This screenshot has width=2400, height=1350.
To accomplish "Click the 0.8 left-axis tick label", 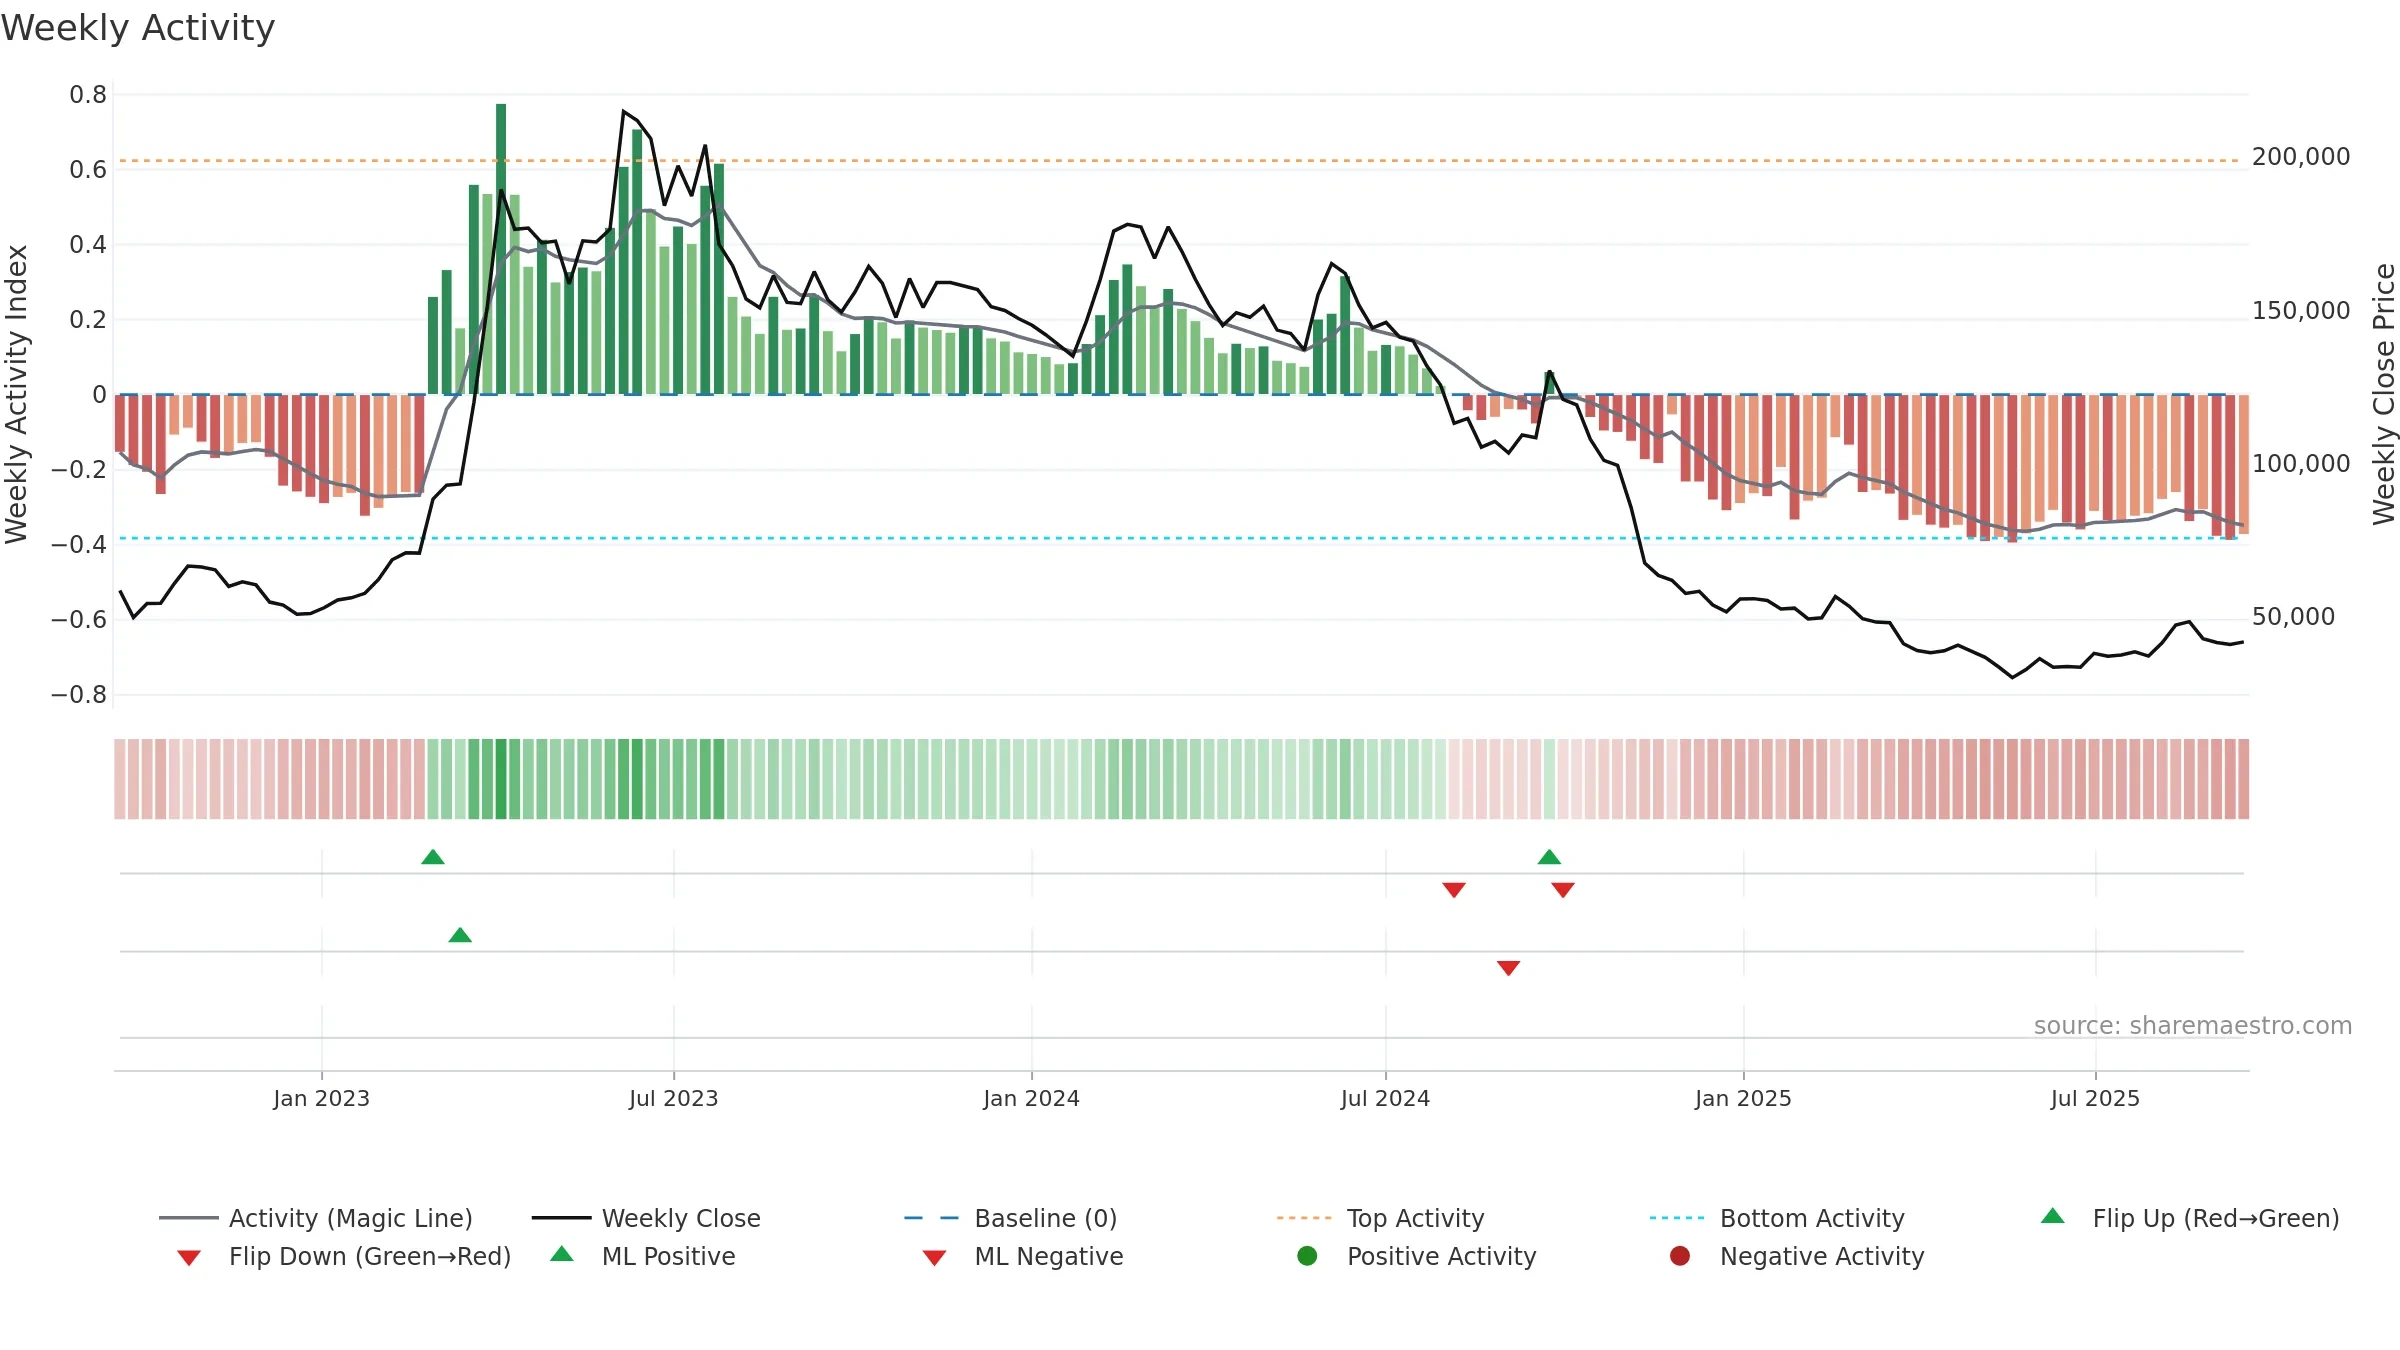I will 88,95.
